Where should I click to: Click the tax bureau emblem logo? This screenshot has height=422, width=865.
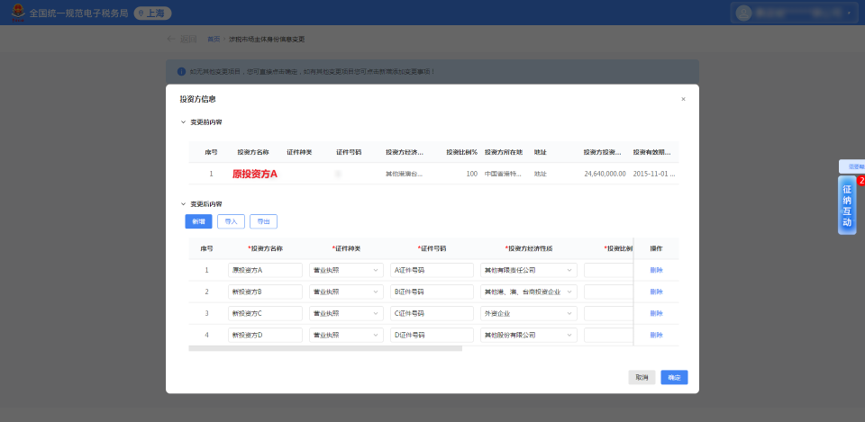18,13
